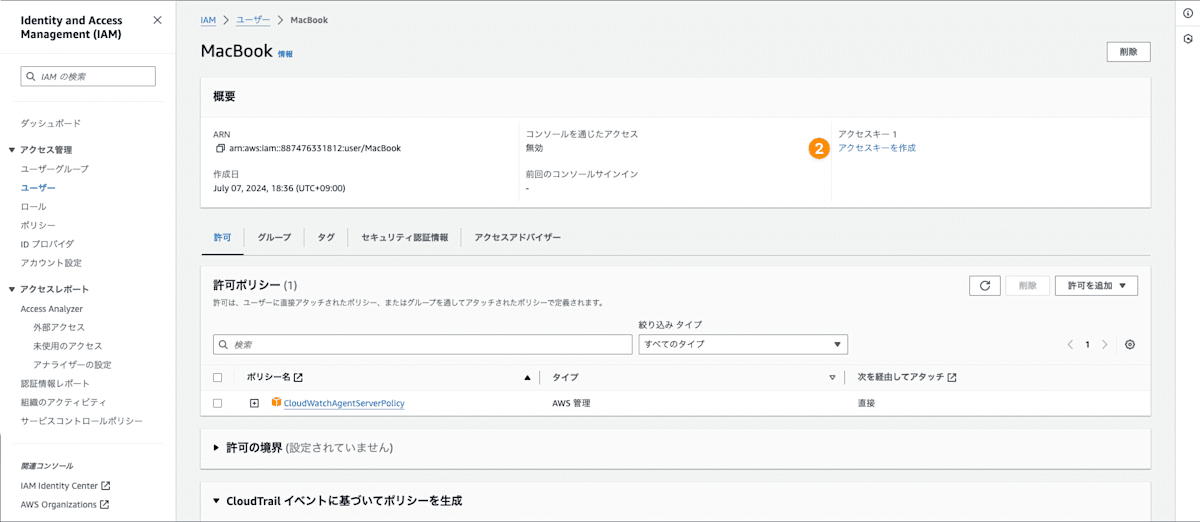The width and height of the screenshot is (1200, 522).
Task: Click the 削除 button for user MacBook
Action: 1128,52
